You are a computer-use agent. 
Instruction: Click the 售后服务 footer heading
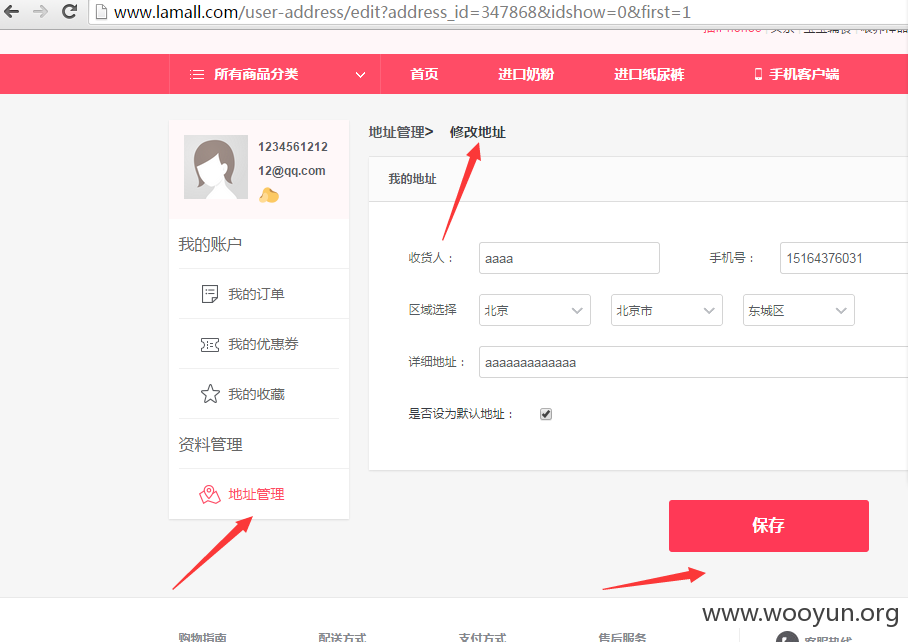[x=623, y=637]
